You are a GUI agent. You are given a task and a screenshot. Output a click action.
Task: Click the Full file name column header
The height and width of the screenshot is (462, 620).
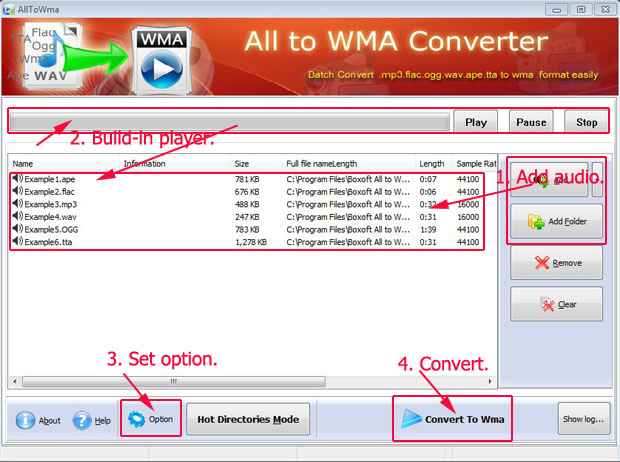click(321, 164)
